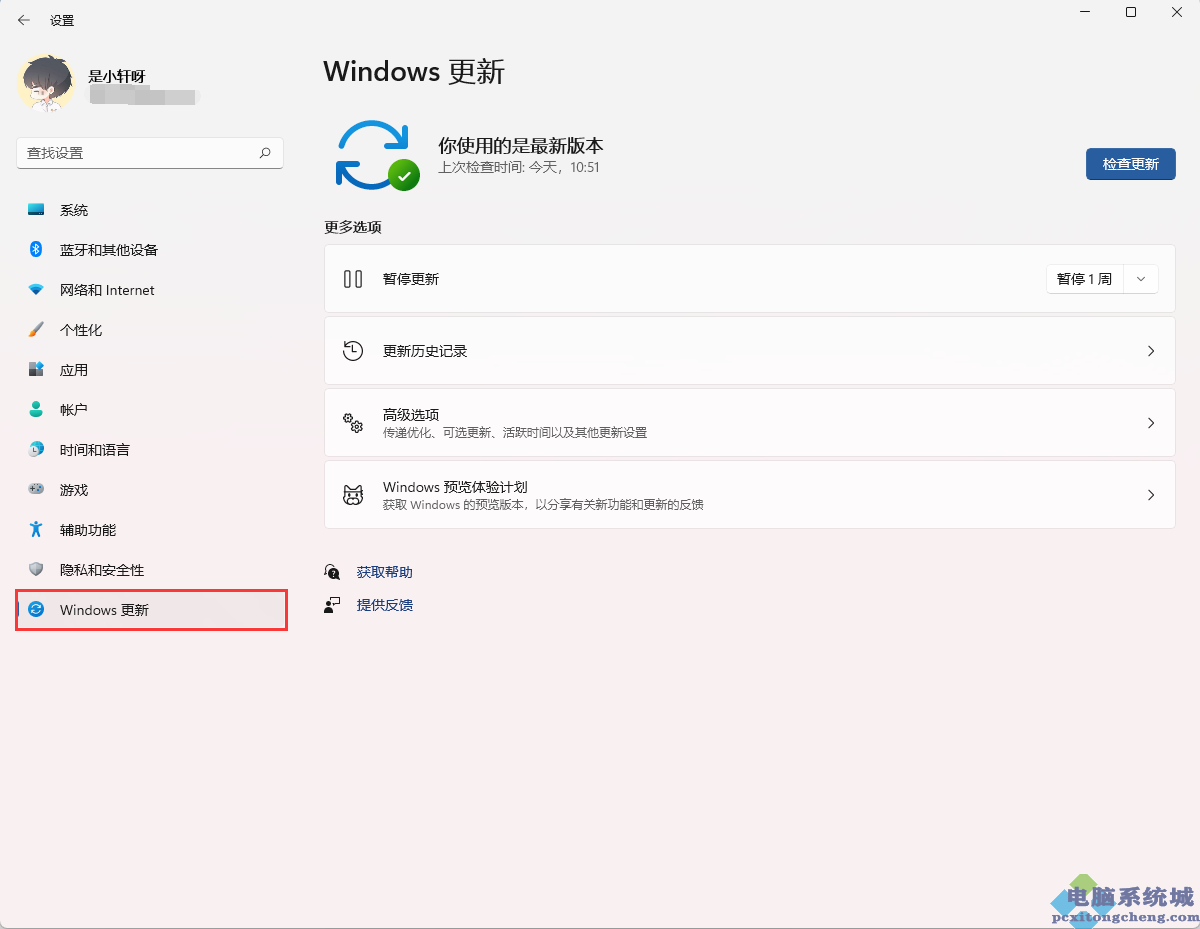
Task: Click the large update status sync icon
Action: (377, 155)
